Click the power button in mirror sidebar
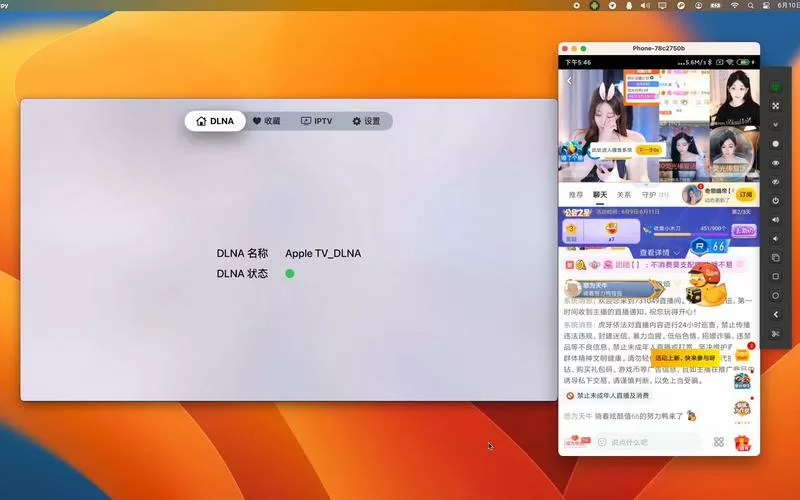This screenshot has height=500, width=800. 776,201
